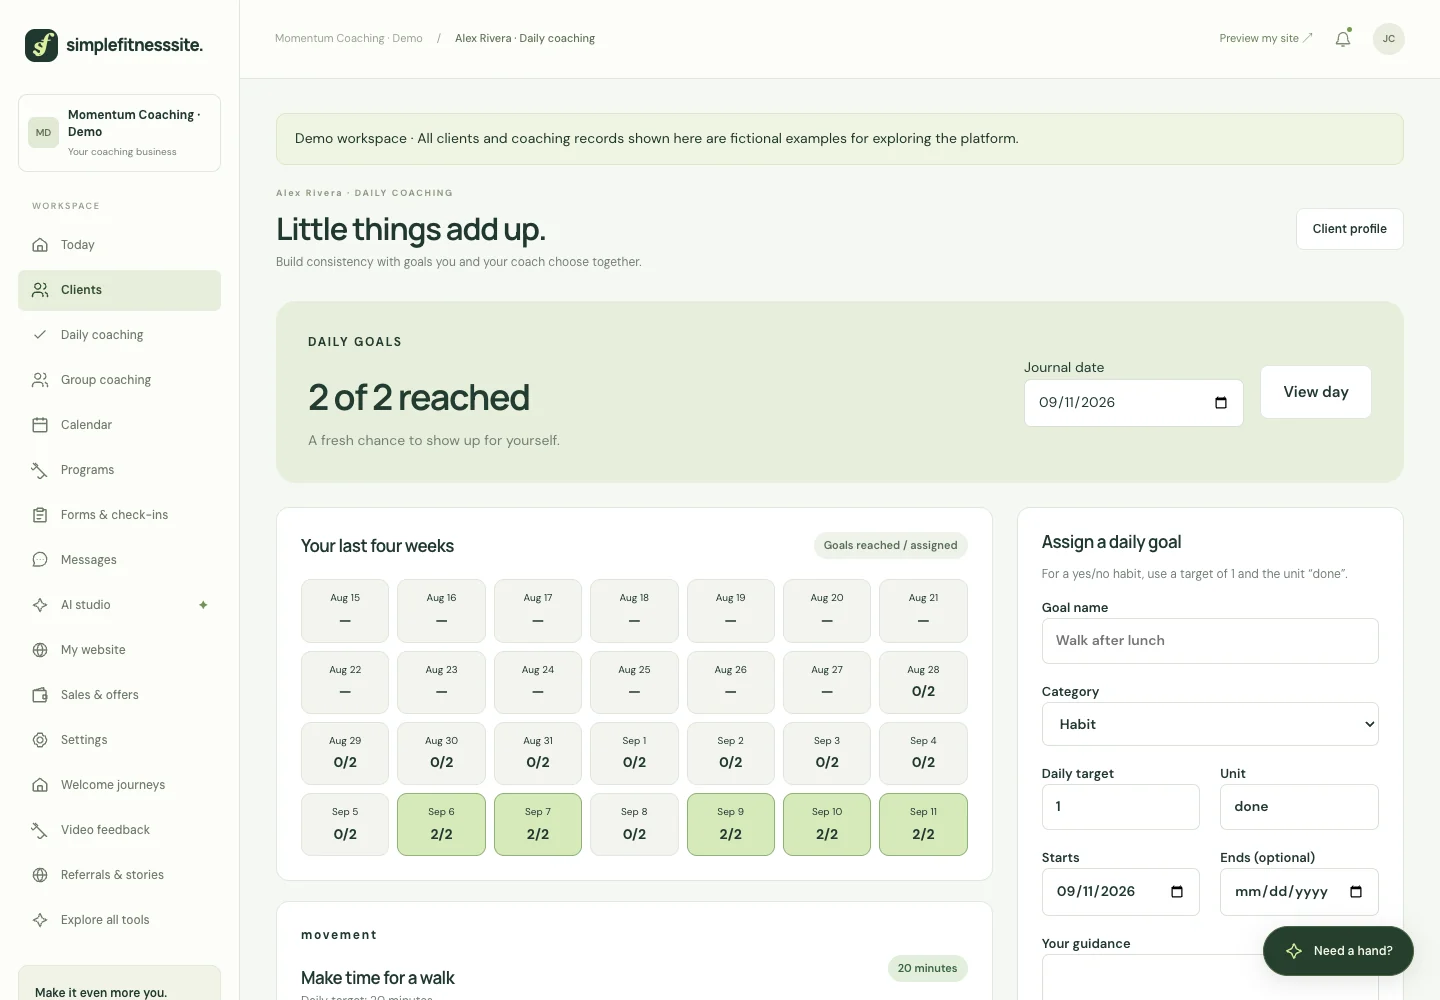Select the Sep 9 day cell
Viewport: 1440px width, 1000px height.
731,824
